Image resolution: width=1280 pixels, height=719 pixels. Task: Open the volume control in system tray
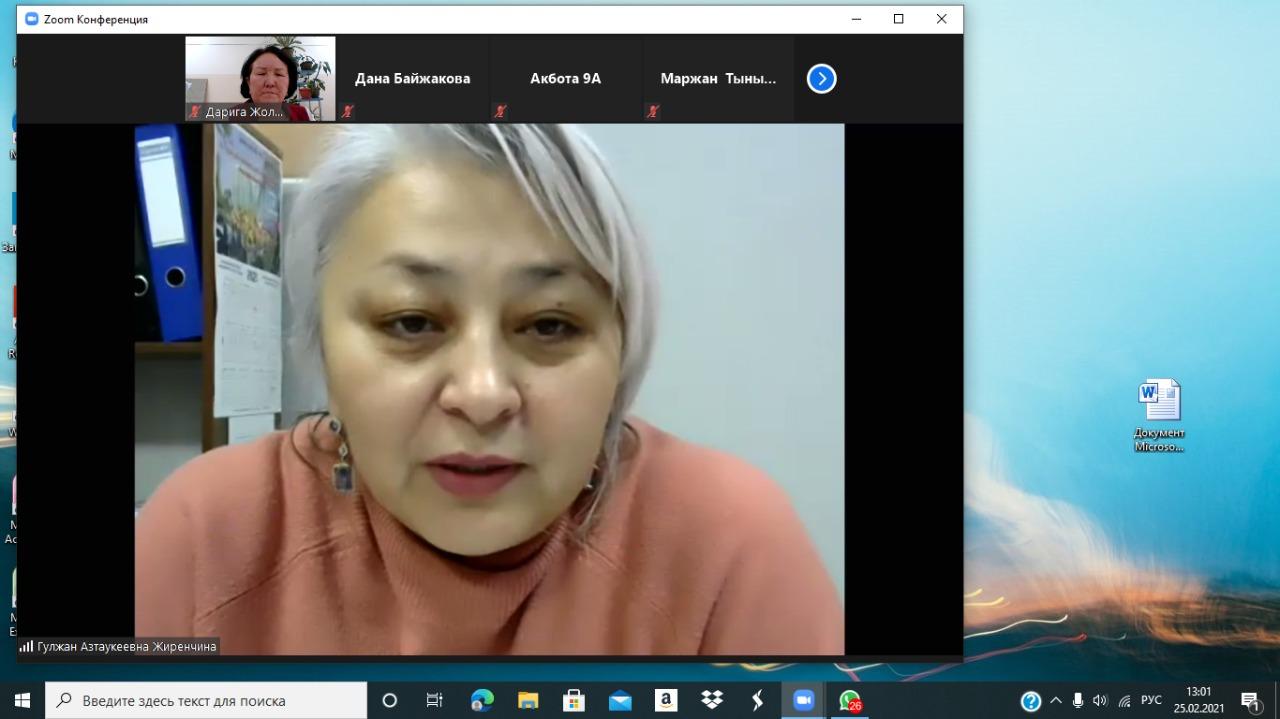point(1100,700)
